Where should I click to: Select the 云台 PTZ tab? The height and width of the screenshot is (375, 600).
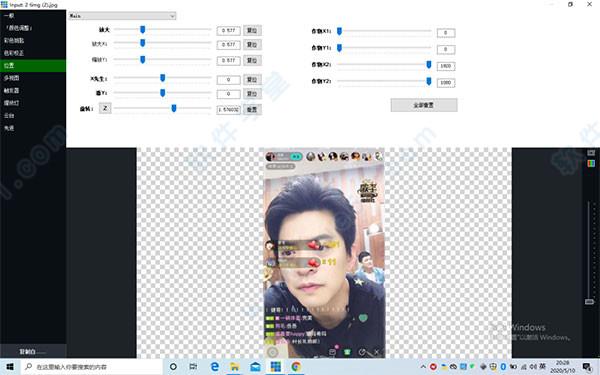[x=33, y=116]
